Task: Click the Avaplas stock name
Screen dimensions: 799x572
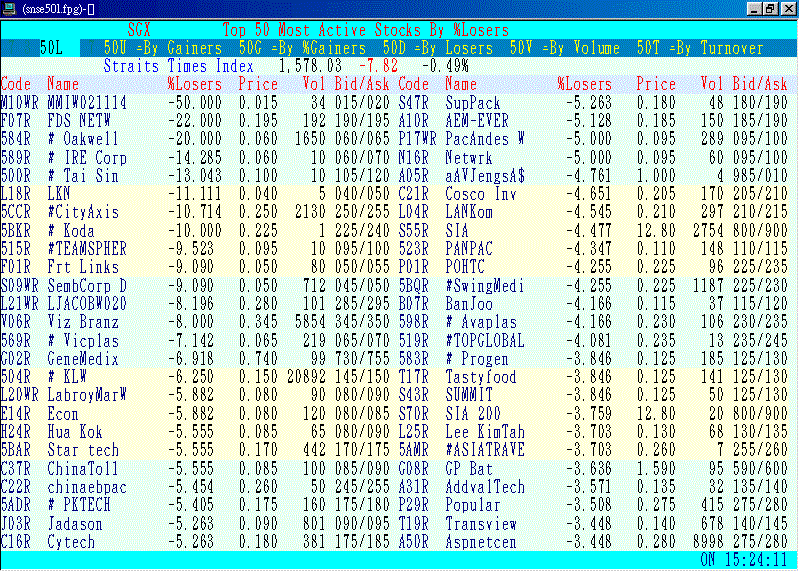Action: click(481, 322)
